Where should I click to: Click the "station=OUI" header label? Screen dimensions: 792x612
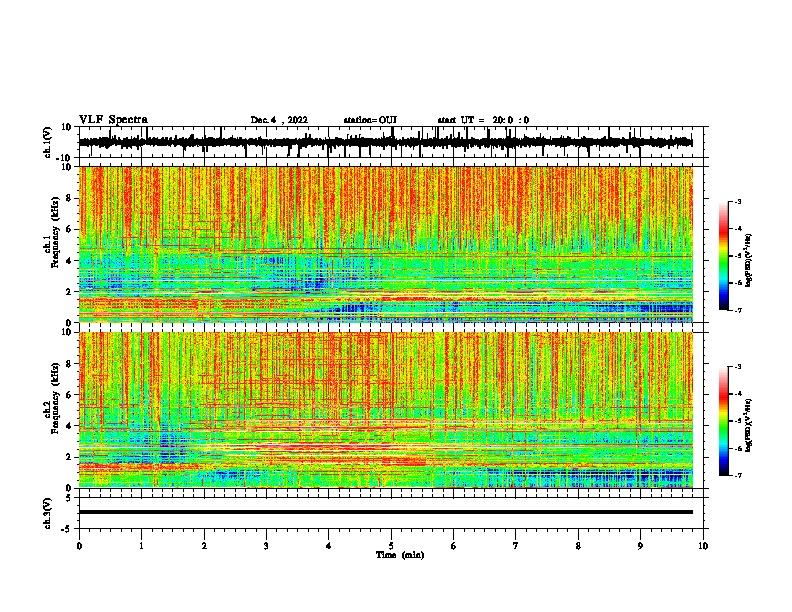(x=370, y=120)
